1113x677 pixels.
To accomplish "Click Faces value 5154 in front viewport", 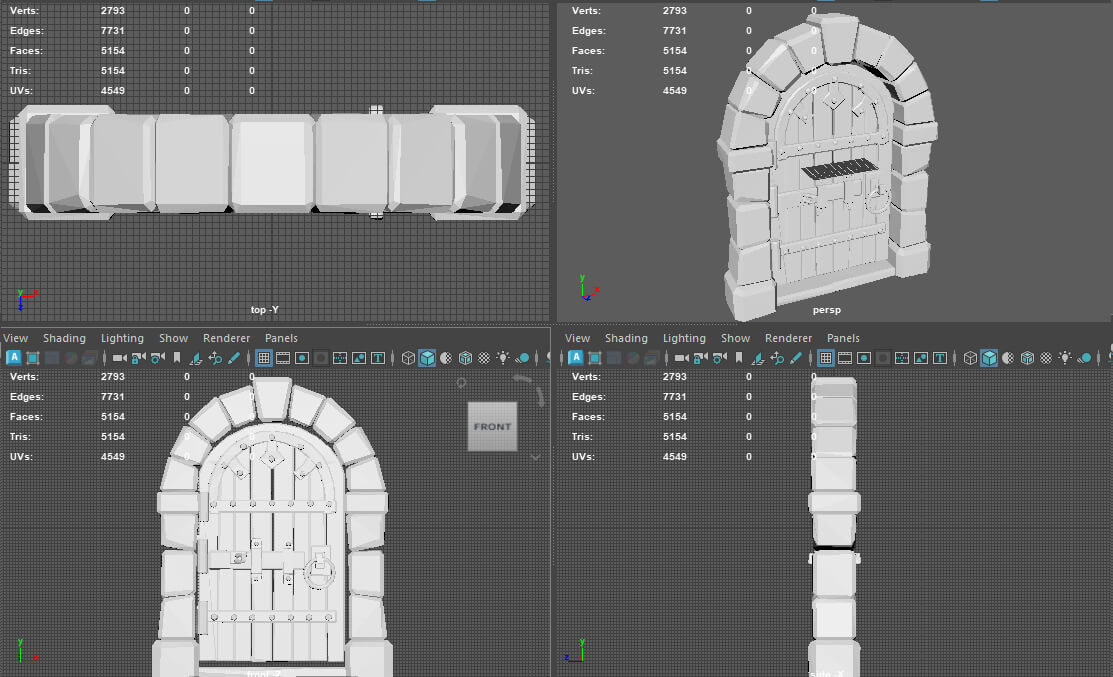I will 113,417.
